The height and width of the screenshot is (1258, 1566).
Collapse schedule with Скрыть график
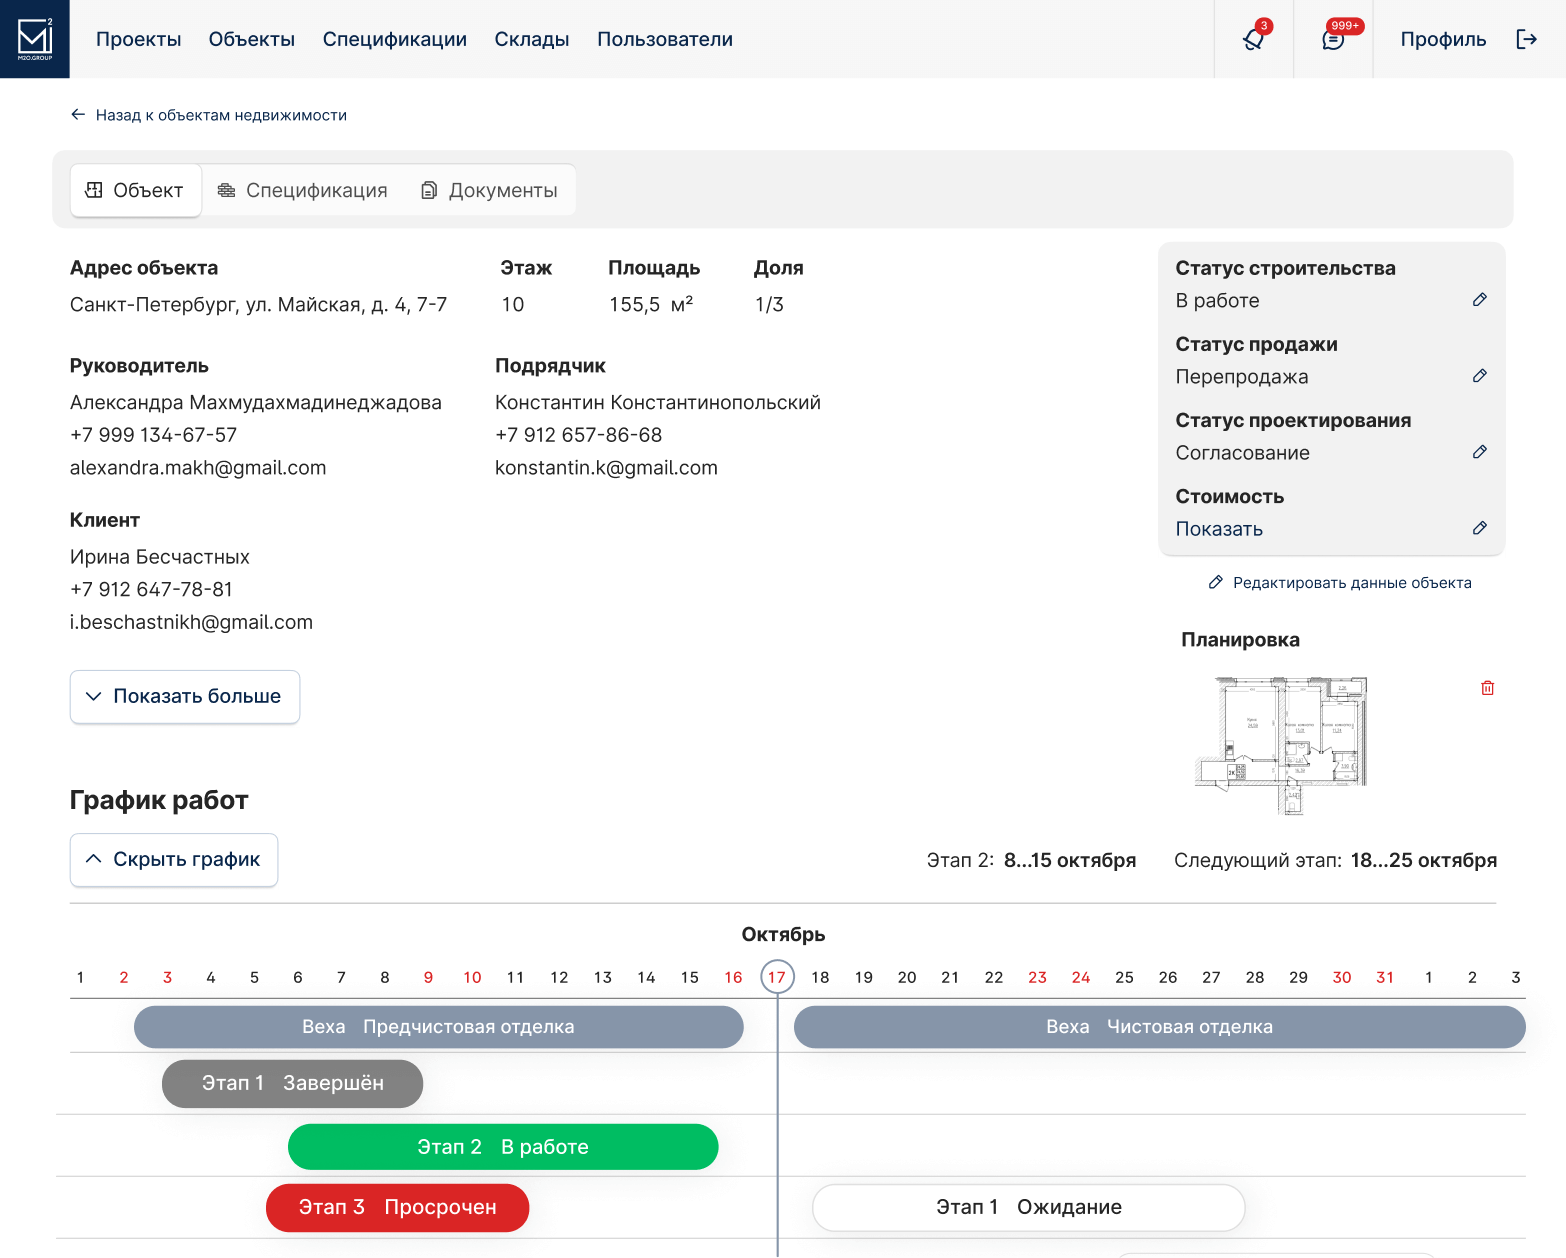click(x=174, y=859)
